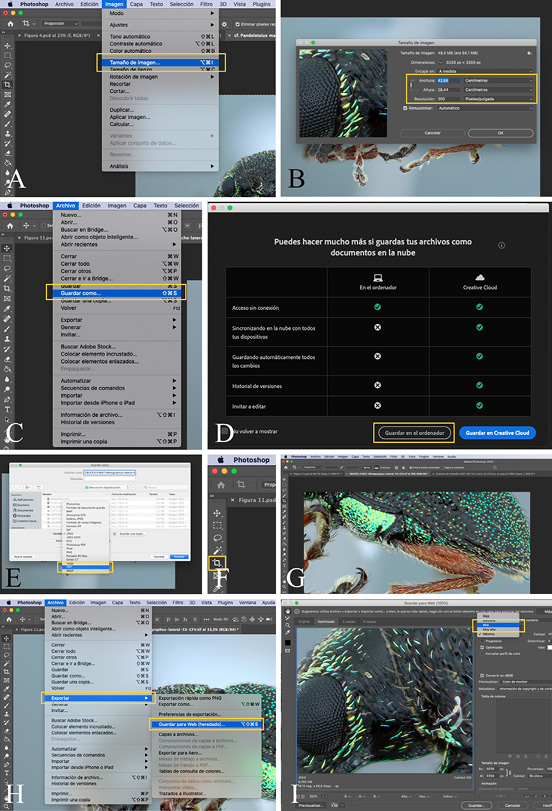This screenshot has width=552, height=811.
Task: Select the Magic Wand tool in panel A
Action: click(8, 75)
